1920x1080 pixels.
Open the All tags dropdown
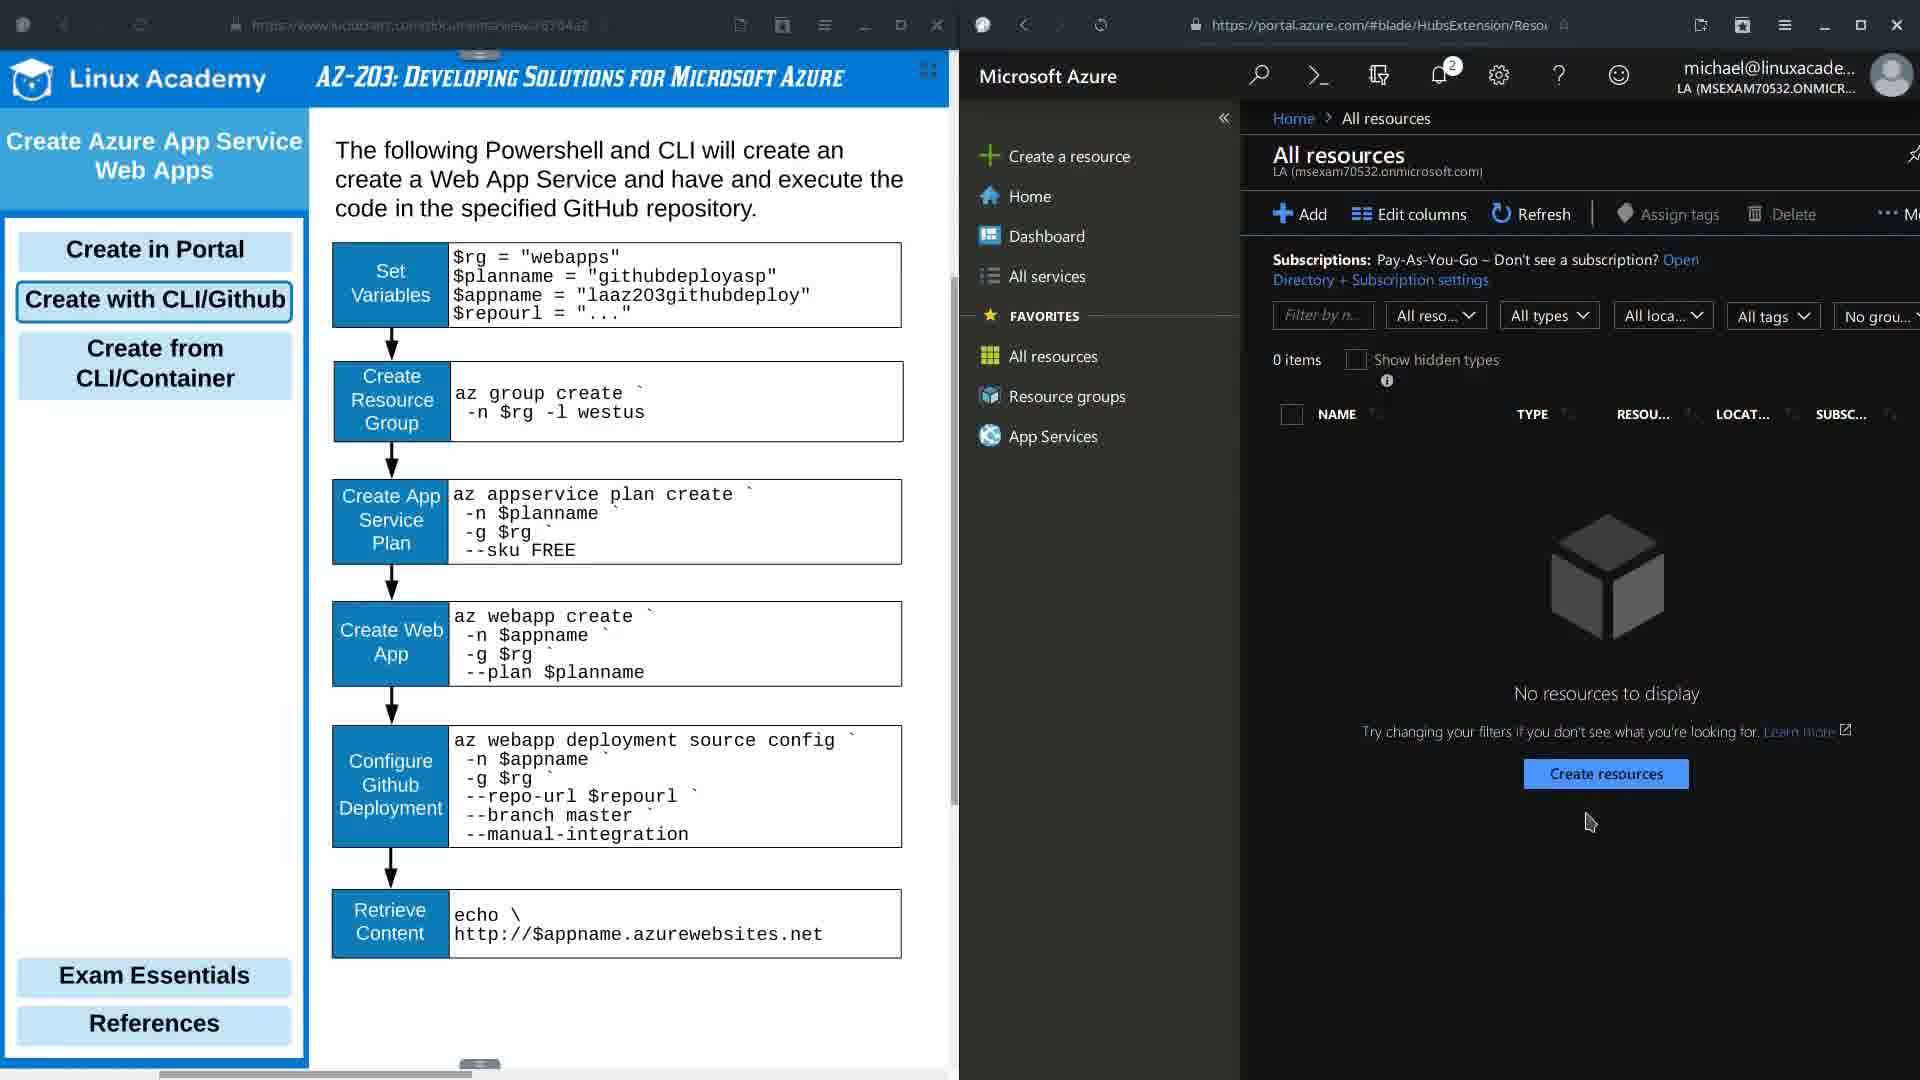point(1773,316)
